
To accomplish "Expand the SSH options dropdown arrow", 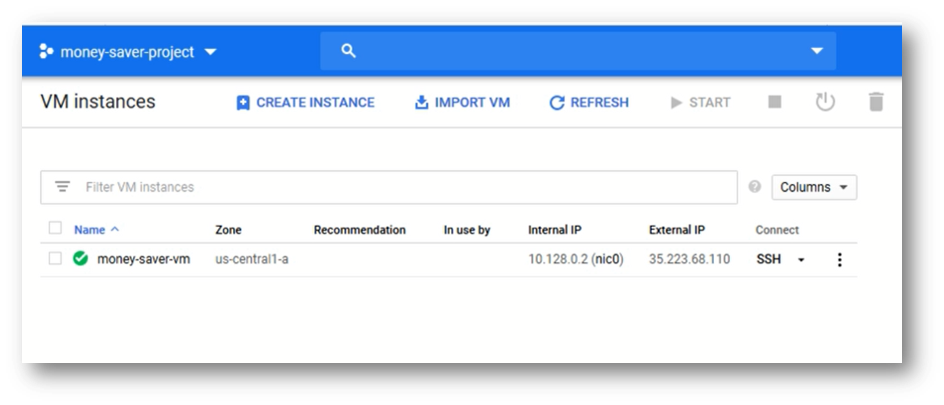I will (801, 260).
